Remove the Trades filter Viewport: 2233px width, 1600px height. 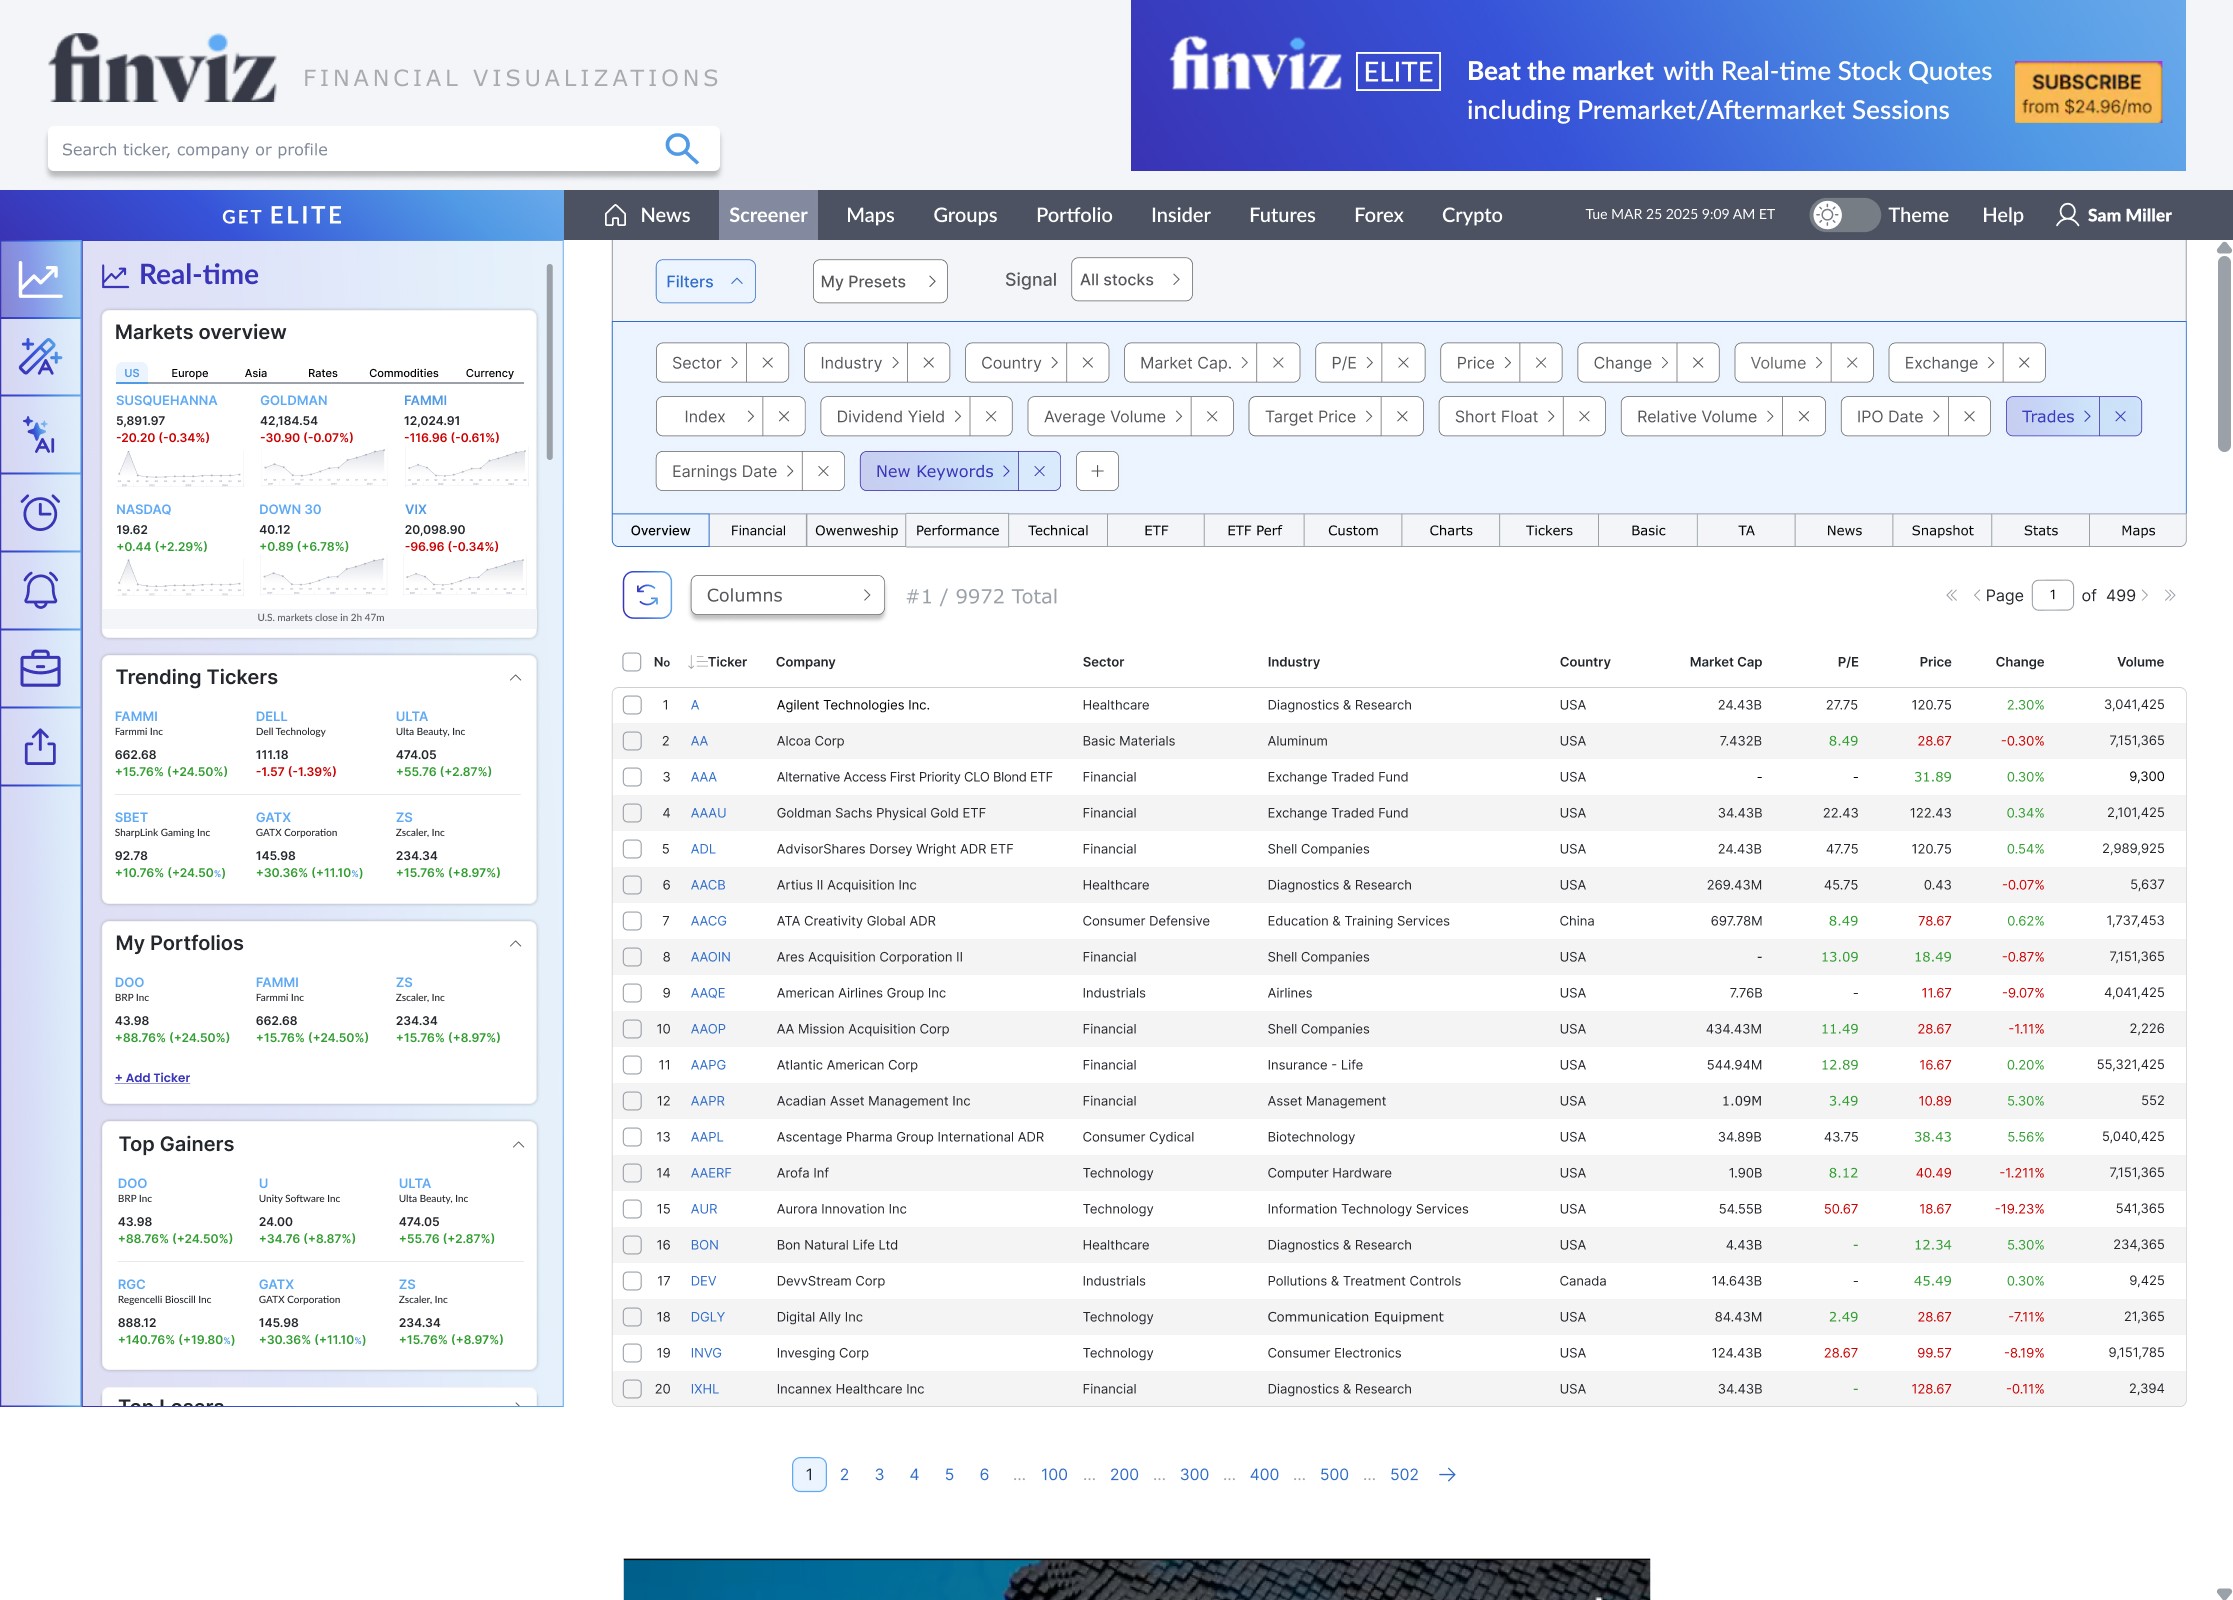2120,416
